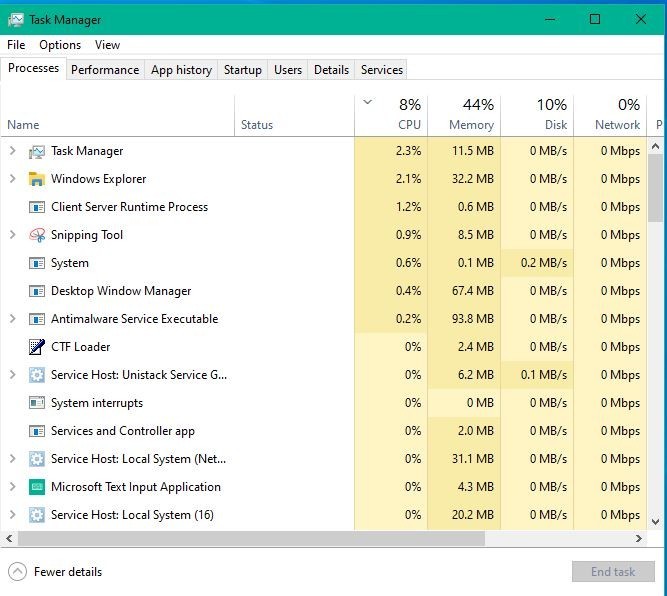Click the Desktop Window Manager icon
This screenshot has height=596, width=667.
pos(37,291)
